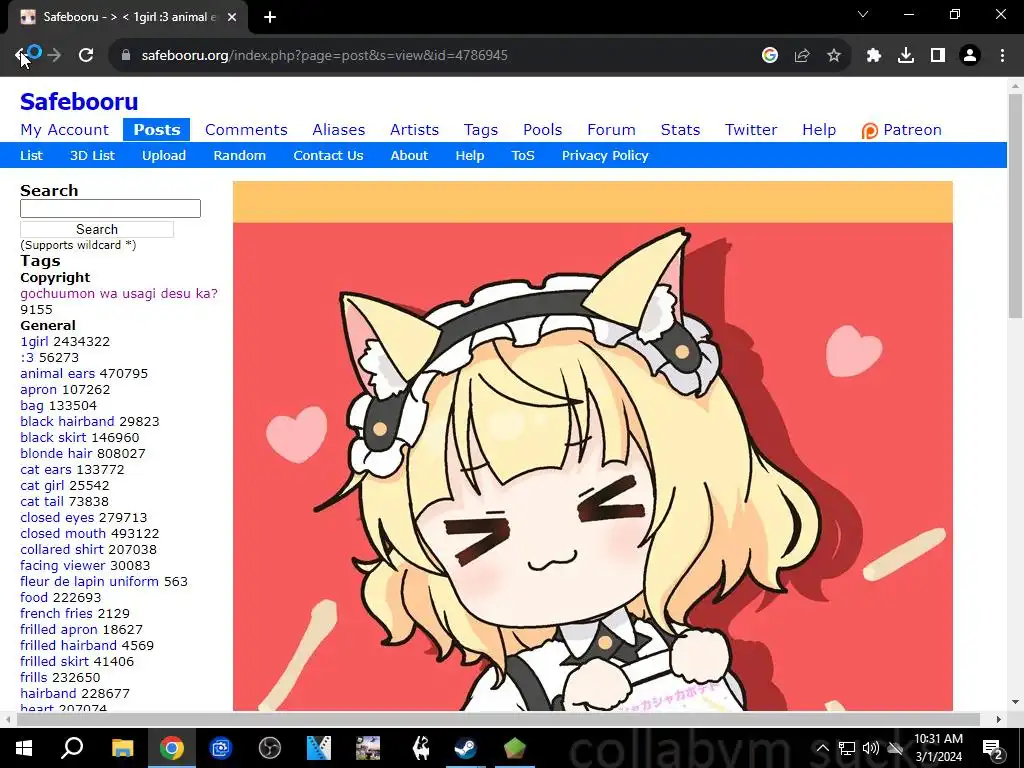The width and height of the screenshot is (1024, 768).
Task: Bookmark this page with the star icon
Action: coord(834,56)
